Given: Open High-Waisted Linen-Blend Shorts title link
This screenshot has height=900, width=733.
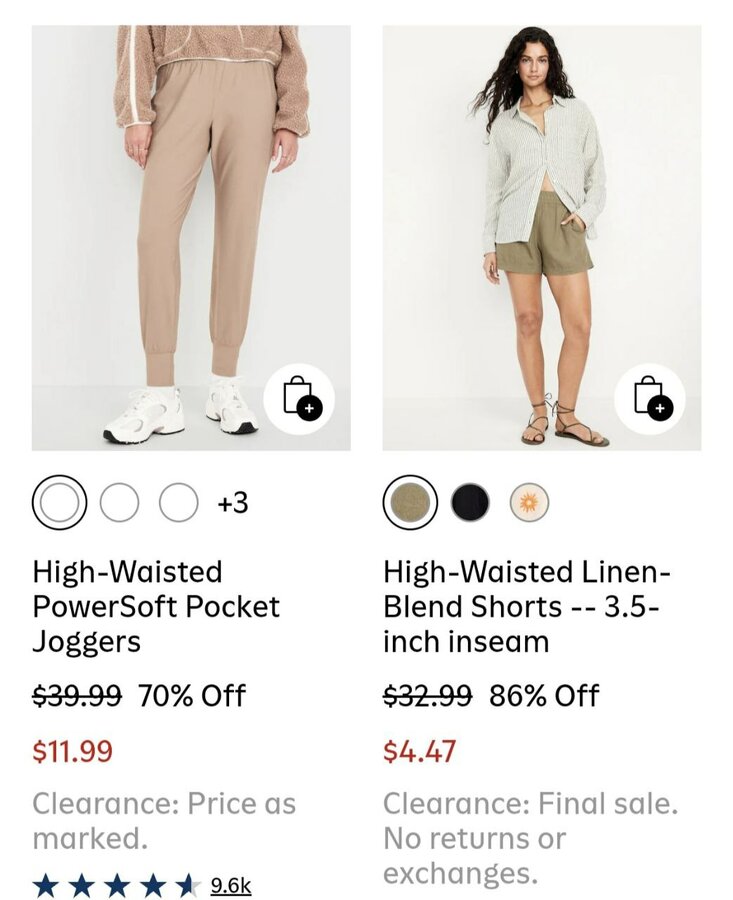Looking at the screenshot, I should click(527, 606).
